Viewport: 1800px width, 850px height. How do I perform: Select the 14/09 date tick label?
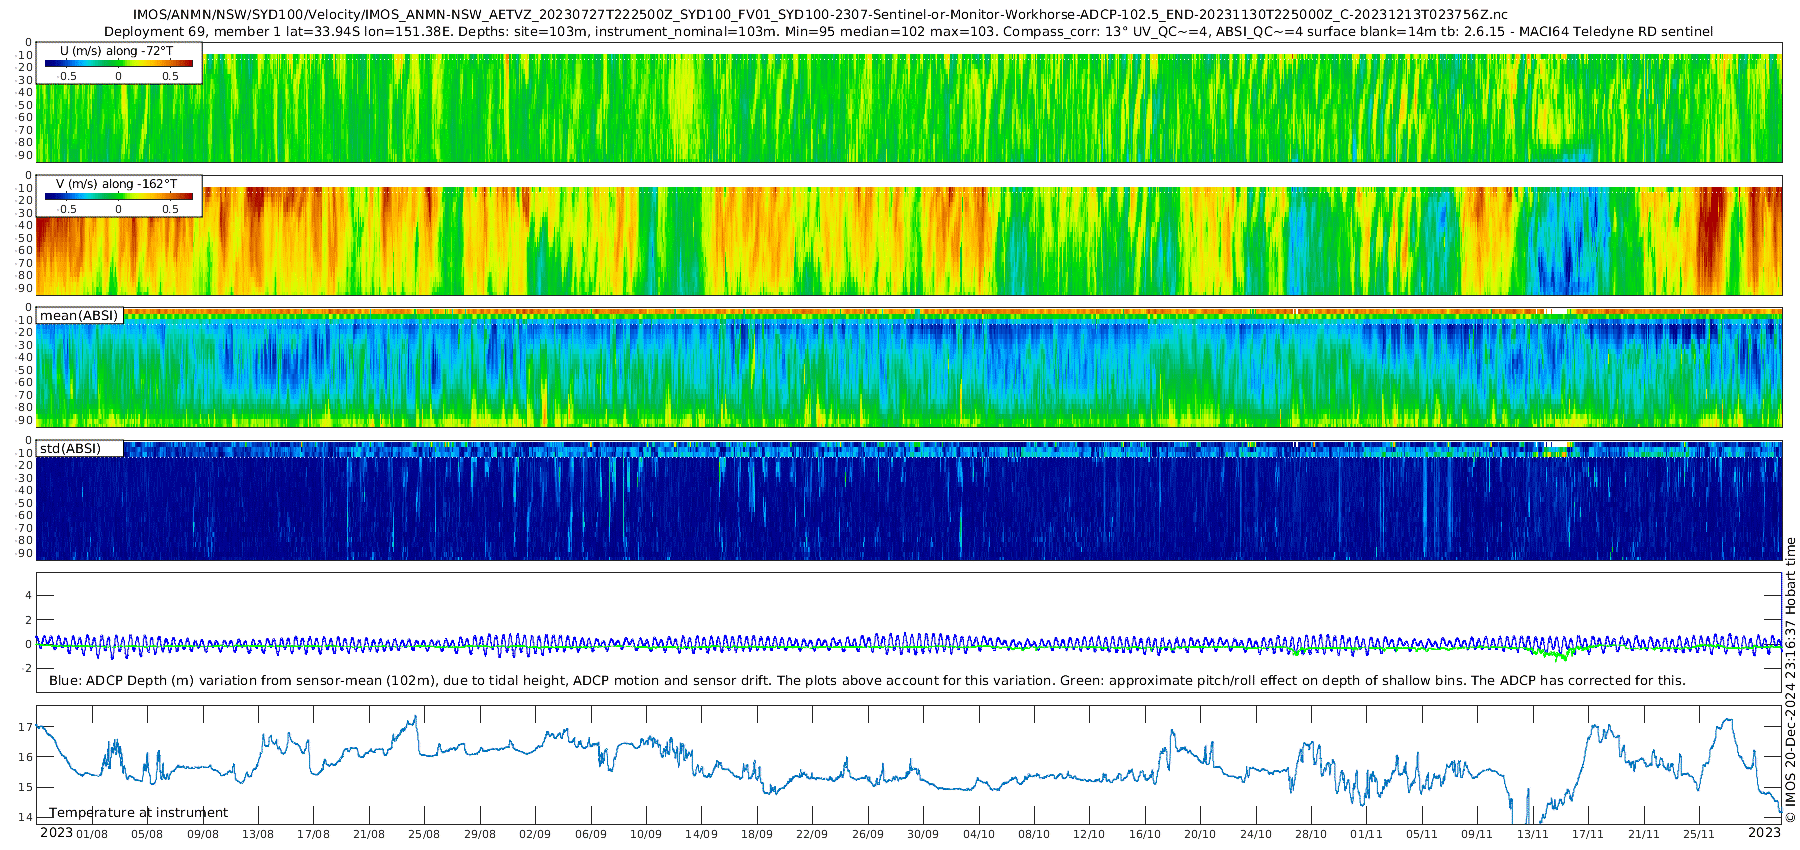(x=701, y=834)
